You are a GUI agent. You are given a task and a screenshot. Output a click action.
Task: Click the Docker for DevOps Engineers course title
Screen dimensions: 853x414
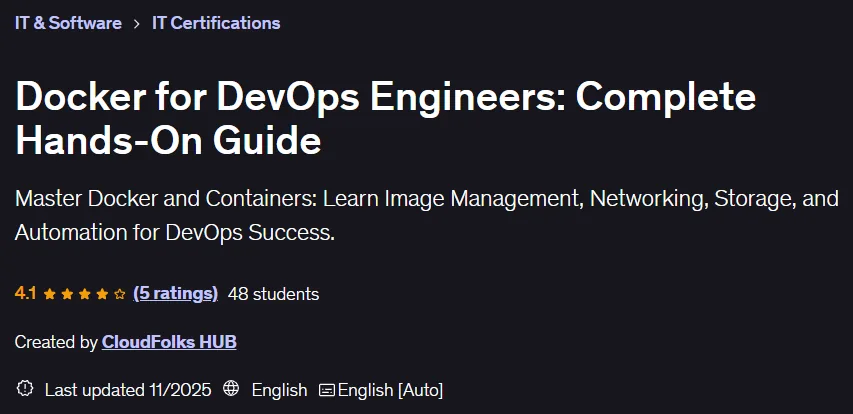tap(386, 118)
